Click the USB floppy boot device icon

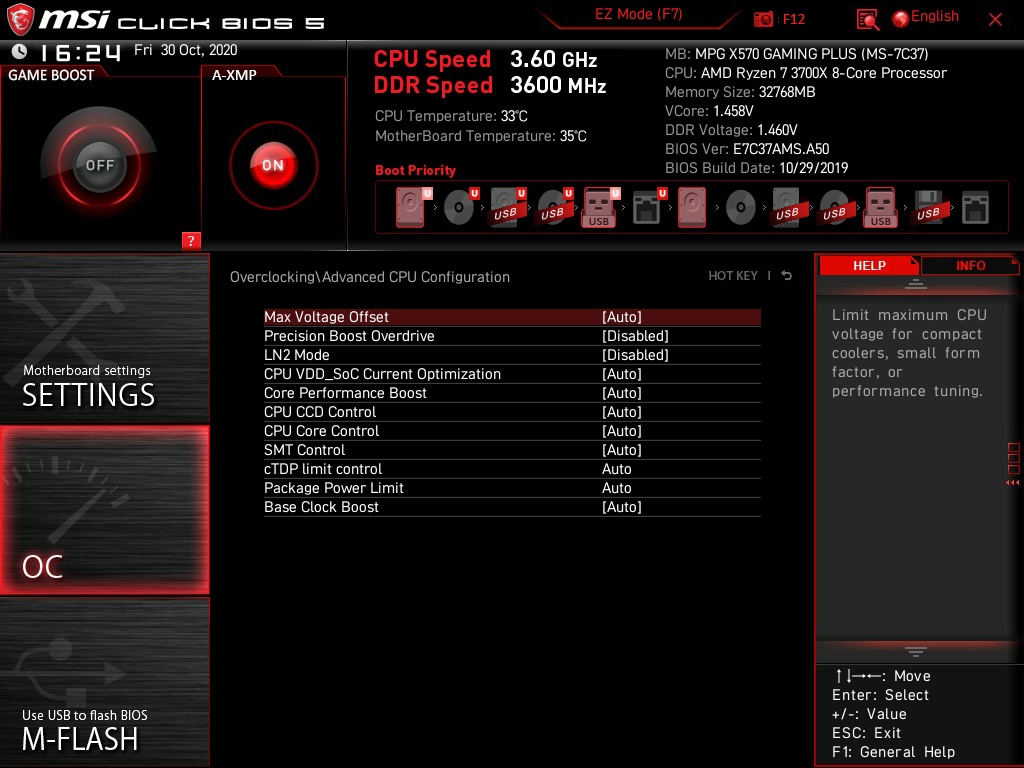tap(928, 207)
